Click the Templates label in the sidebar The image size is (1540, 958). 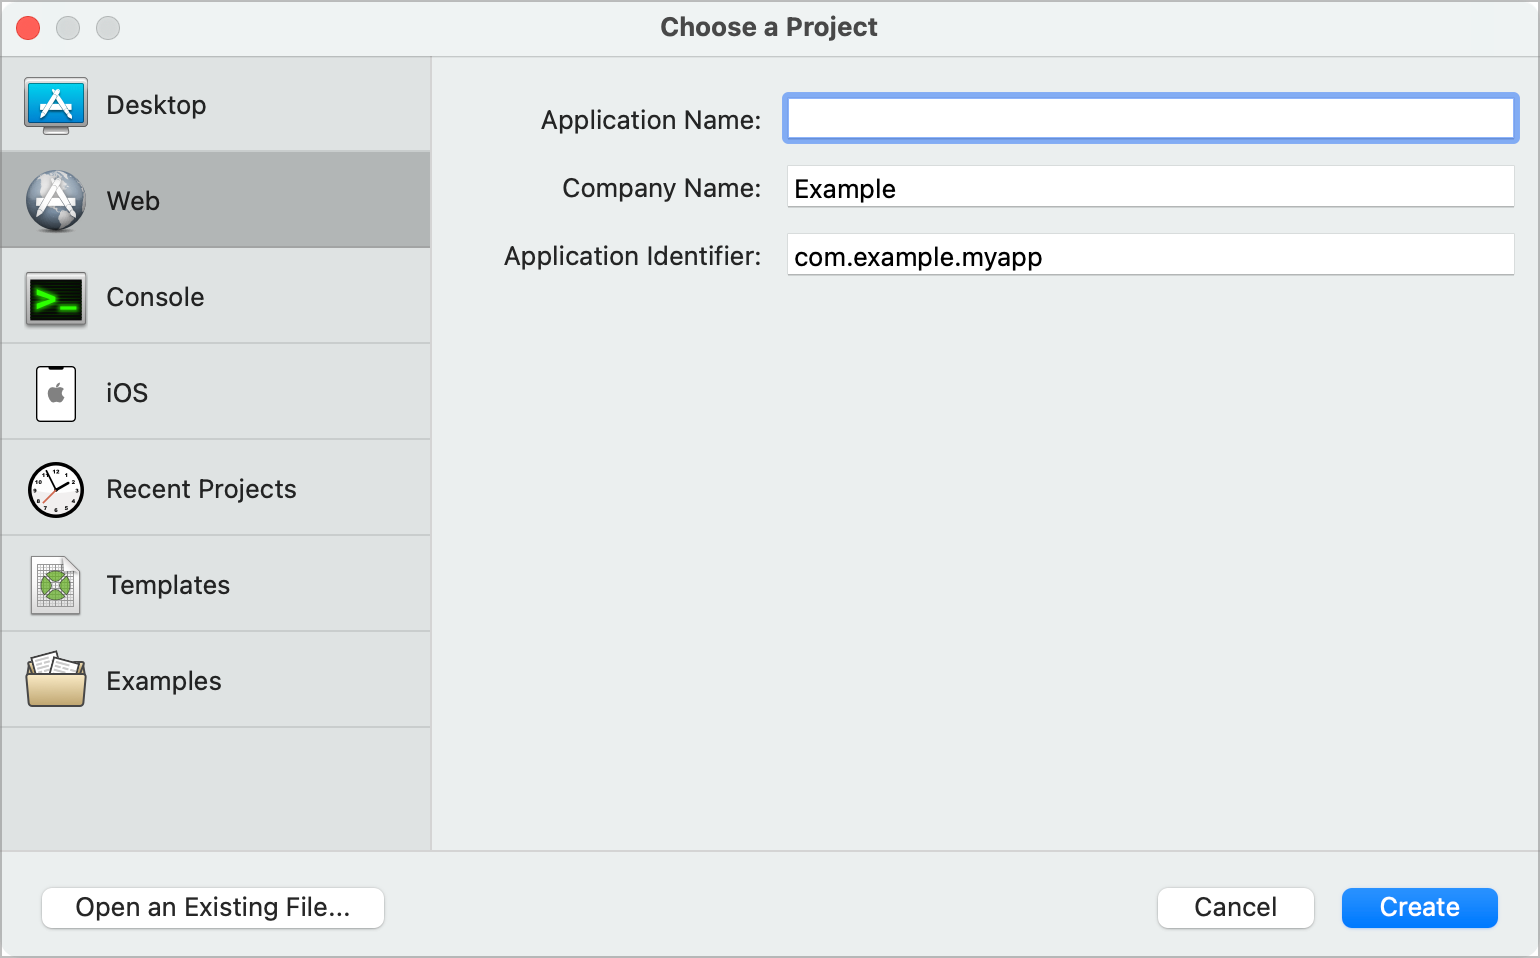tap(168, 585)
